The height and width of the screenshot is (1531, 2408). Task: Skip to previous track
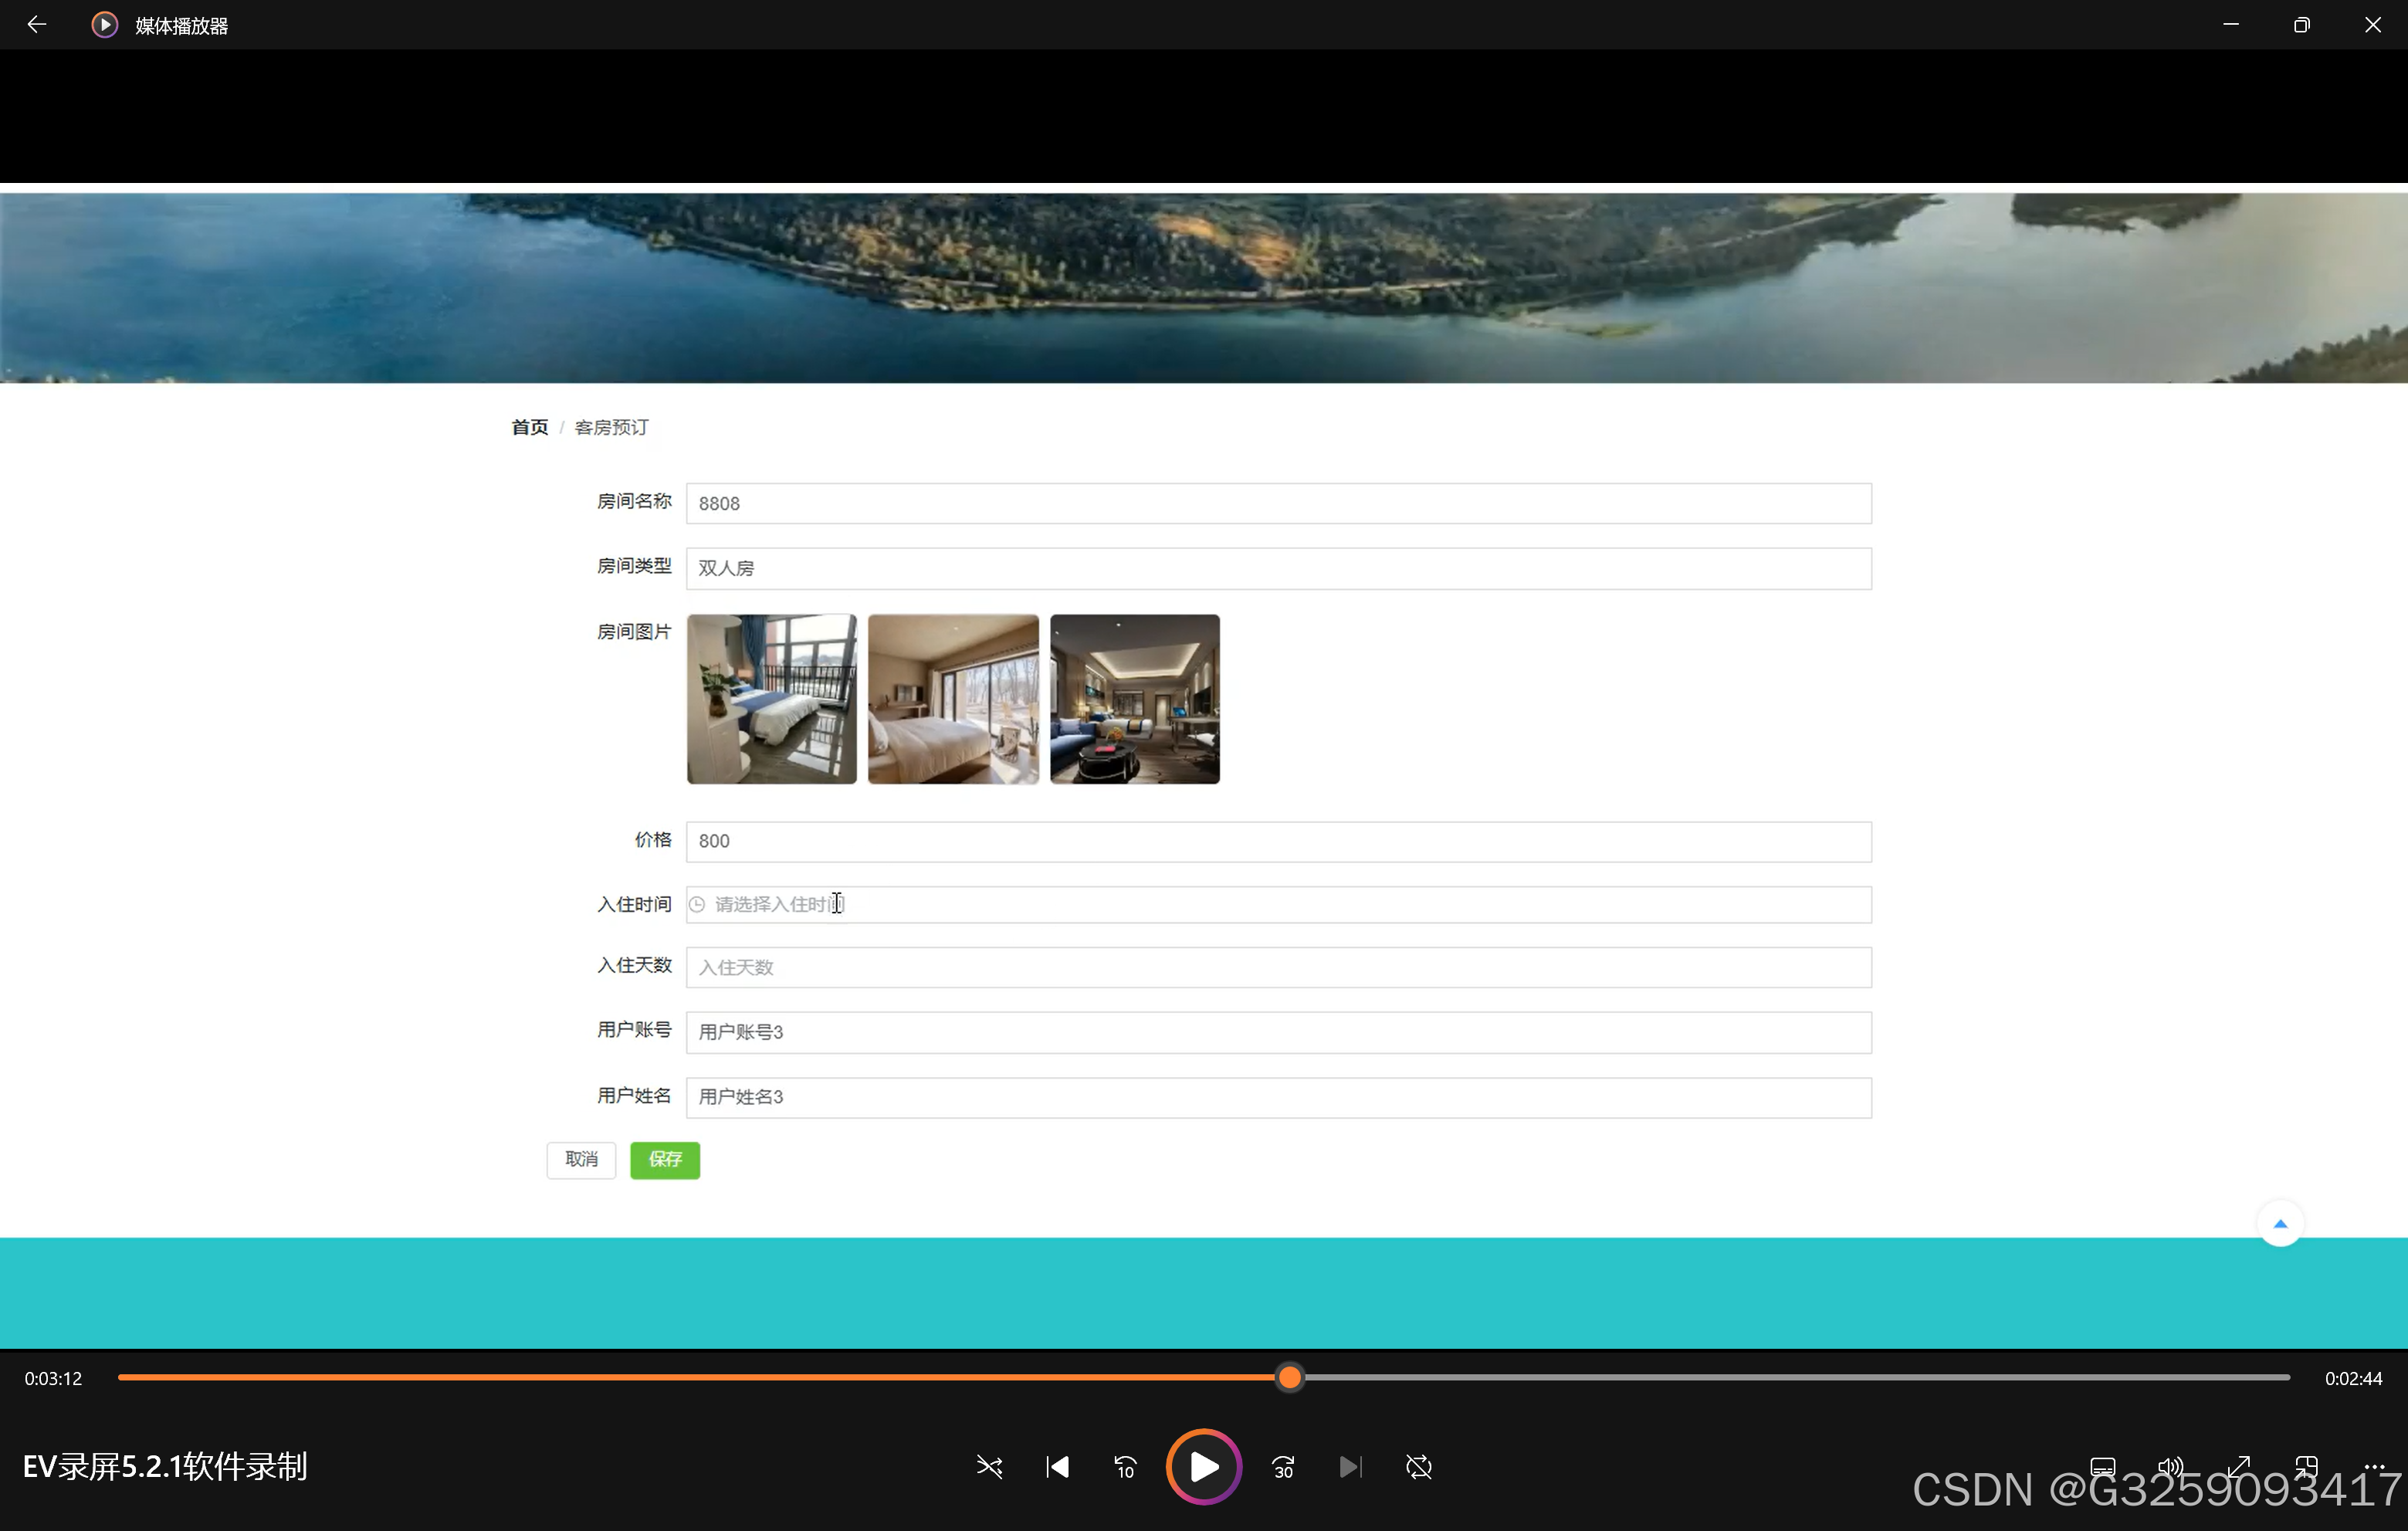tap(1057, 1466)
